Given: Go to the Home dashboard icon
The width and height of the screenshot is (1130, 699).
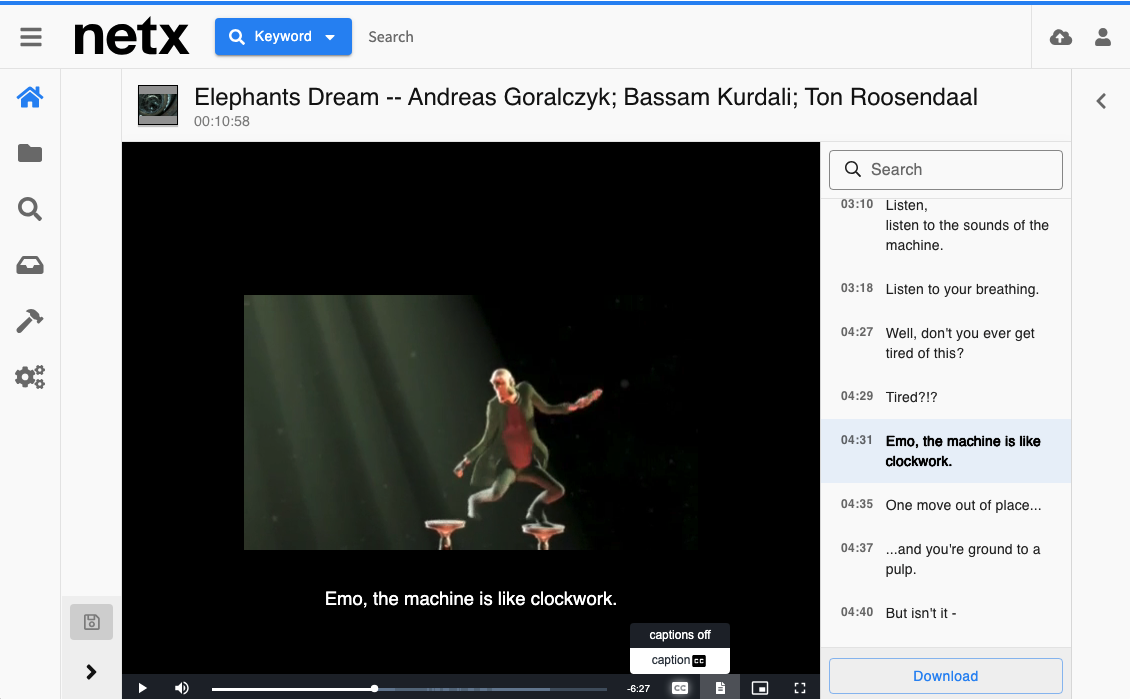Looking at the screenshot, I should pos(30,97).
